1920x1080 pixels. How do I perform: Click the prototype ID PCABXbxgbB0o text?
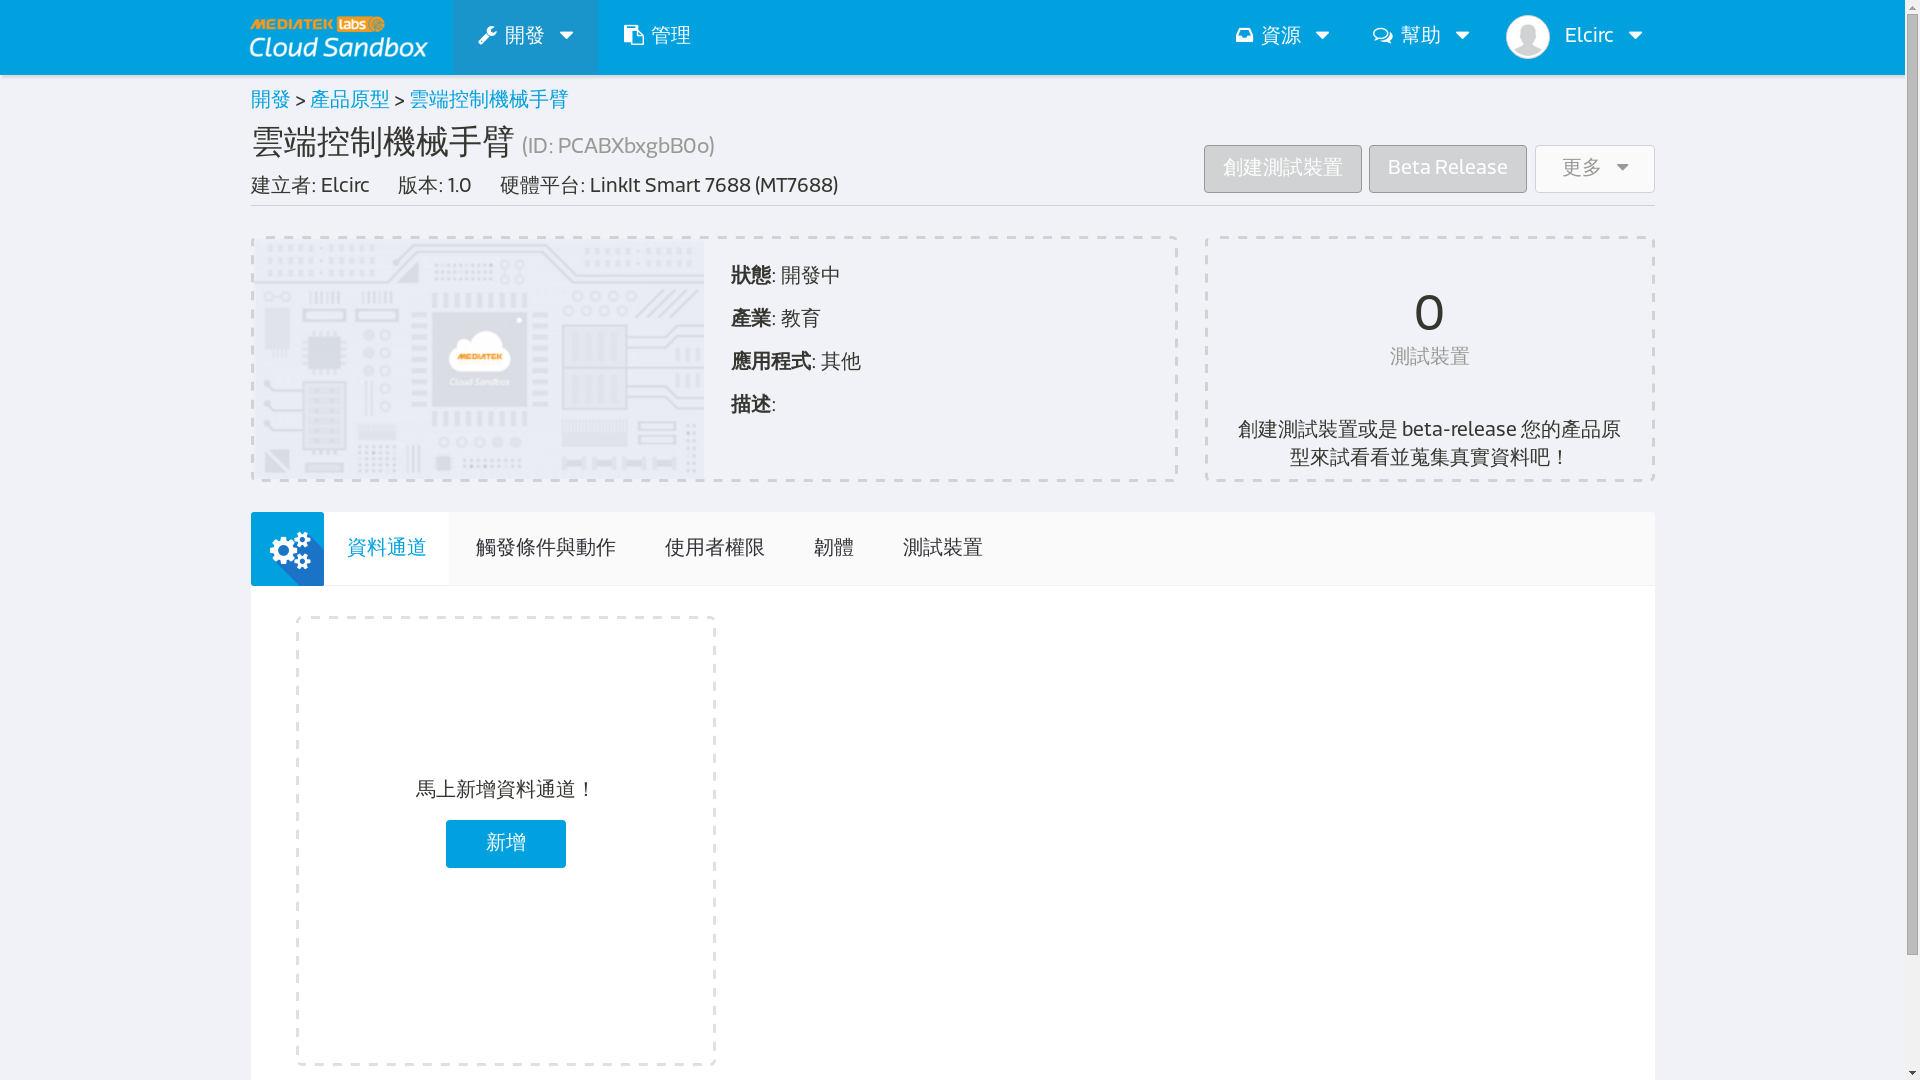618,147
